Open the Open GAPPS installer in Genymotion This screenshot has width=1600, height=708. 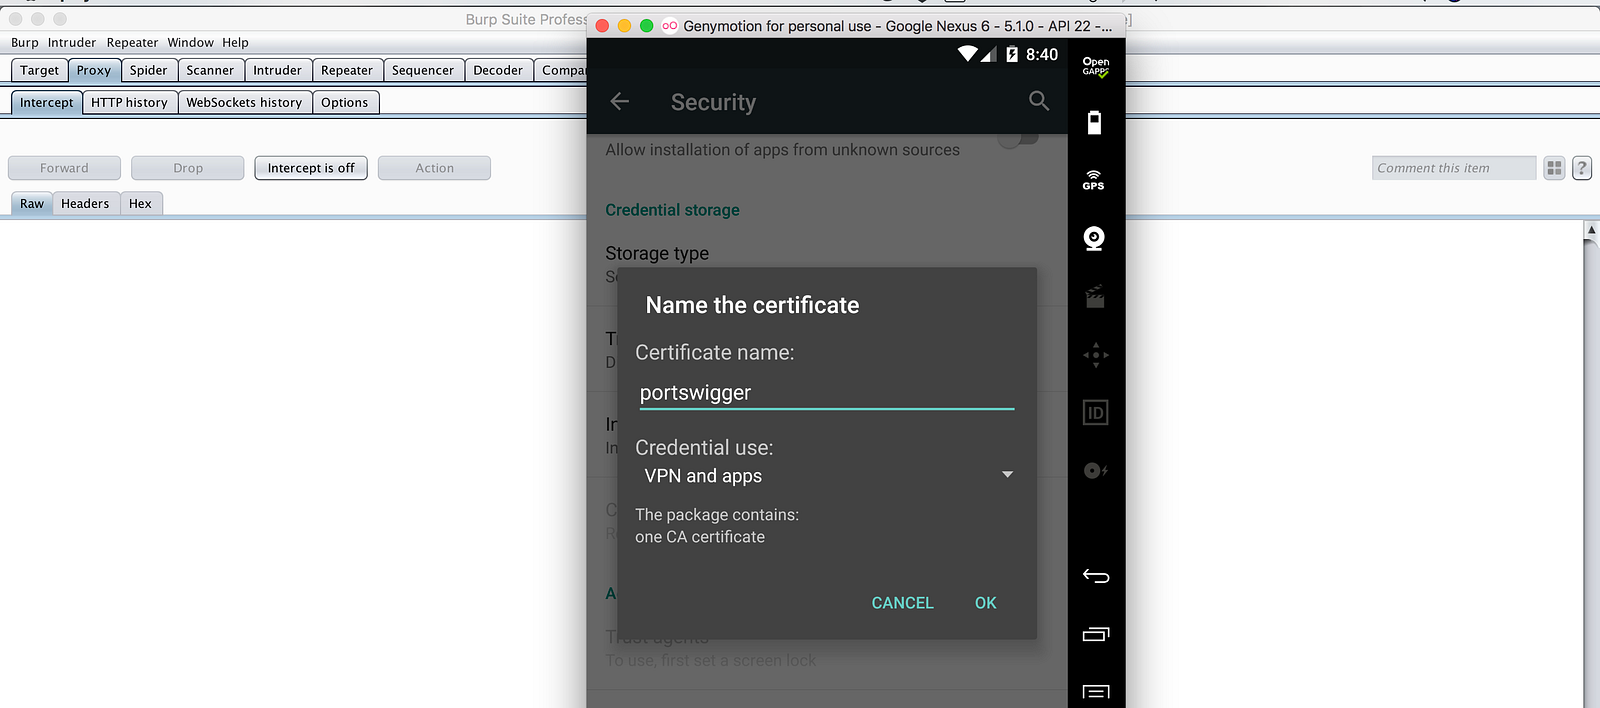tap(1096, 67)
